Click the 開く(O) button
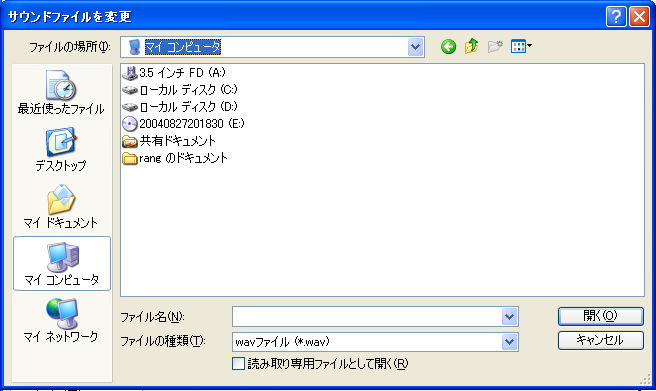656x391 pixels. click(600, 316)
